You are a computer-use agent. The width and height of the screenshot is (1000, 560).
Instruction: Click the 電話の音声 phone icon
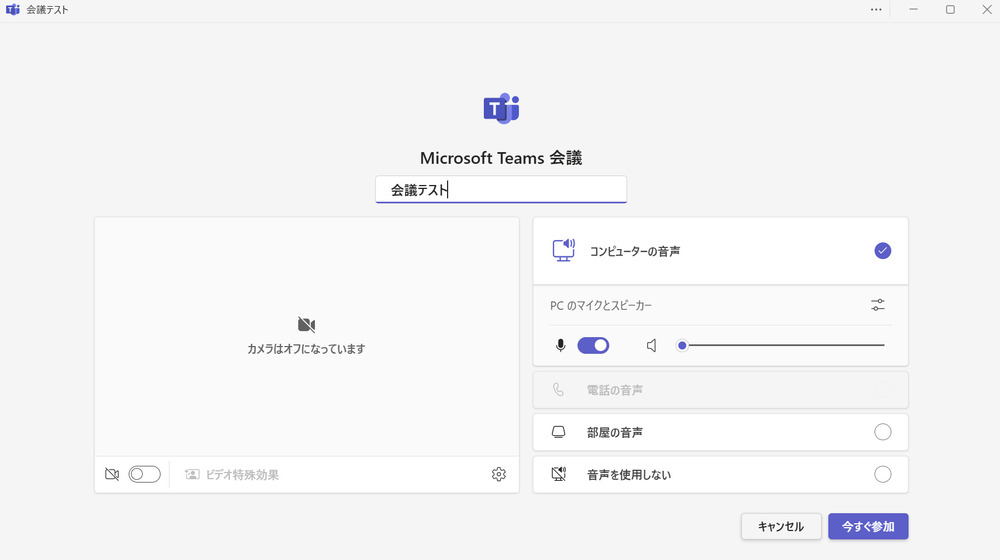(x=558, y=390)
